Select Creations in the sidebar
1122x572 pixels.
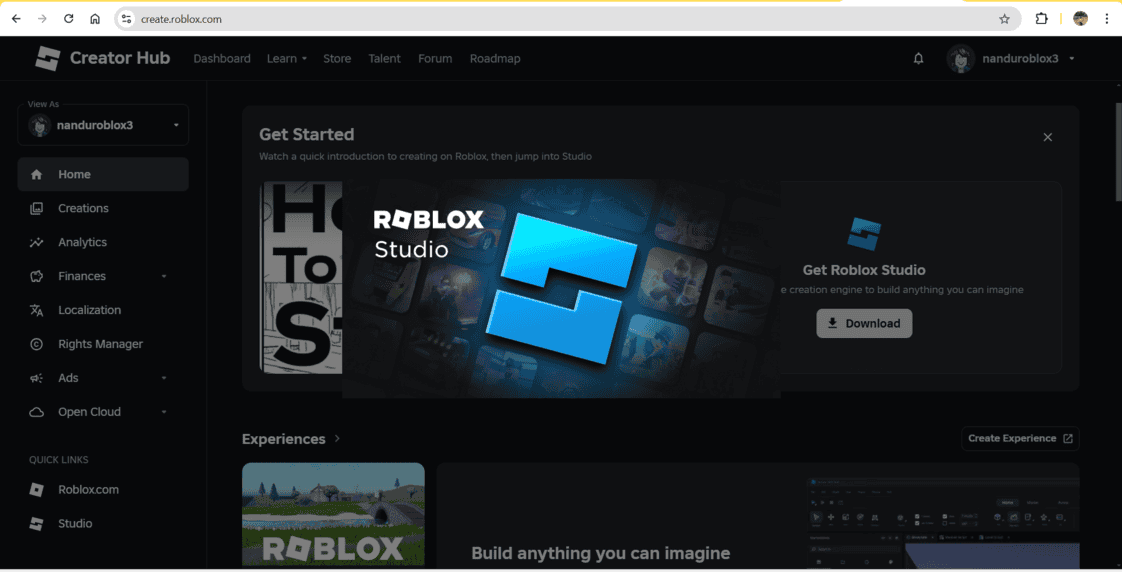(83, 208)
